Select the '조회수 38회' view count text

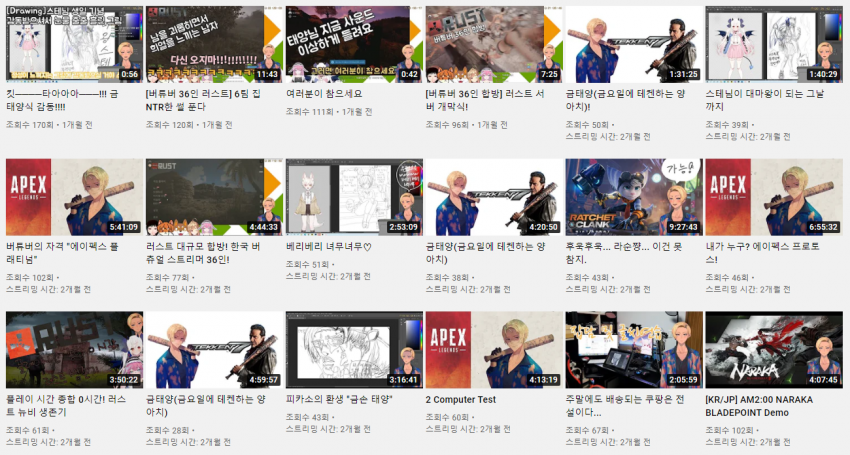[447, 277]
